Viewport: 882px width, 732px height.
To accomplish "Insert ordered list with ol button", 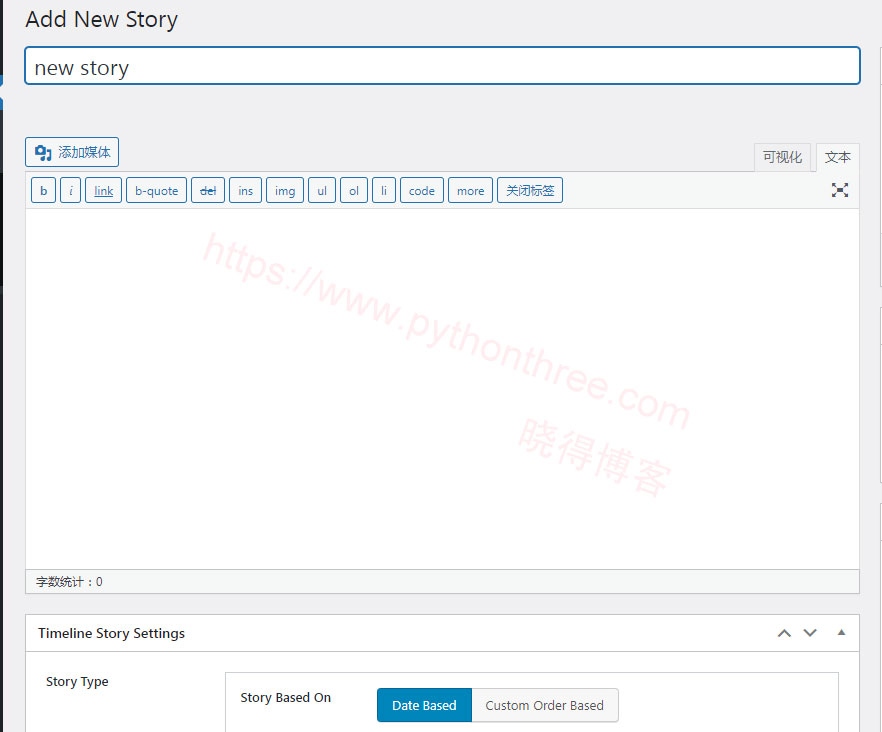I will tap(354, 190).
